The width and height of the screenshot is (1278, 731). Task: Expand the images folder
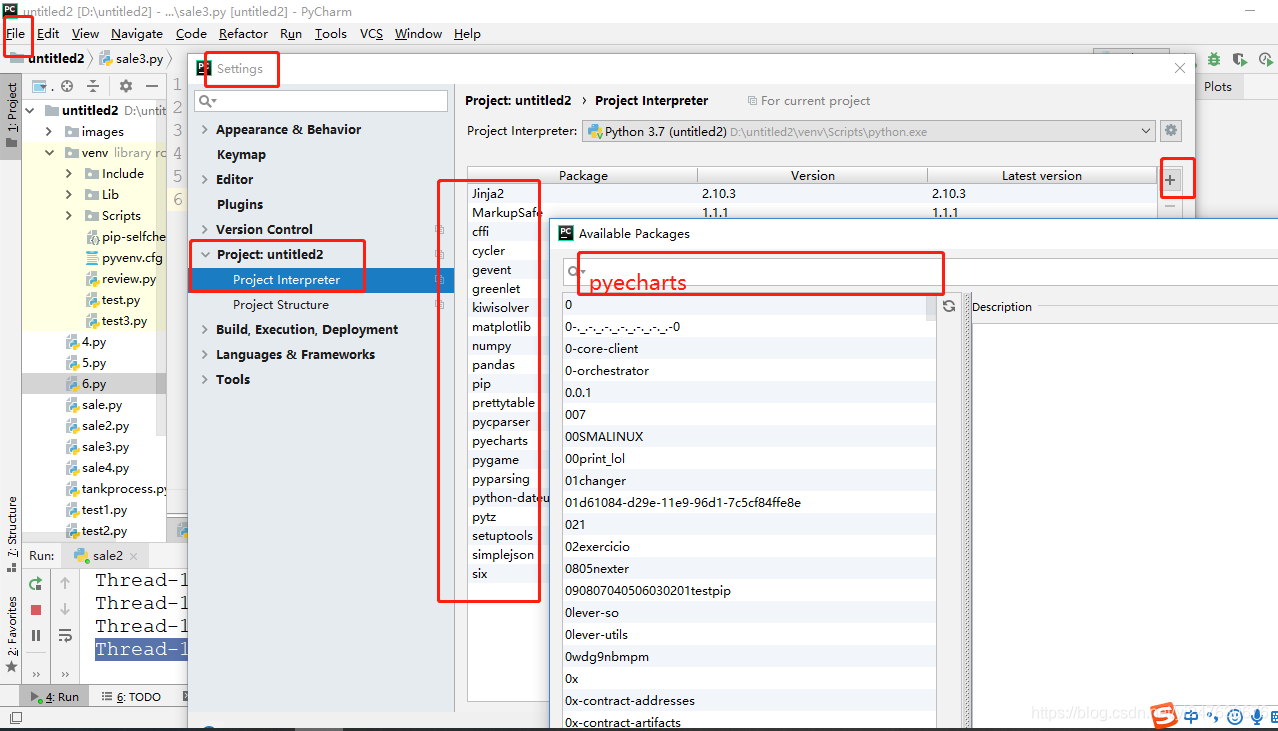[48, 132]
